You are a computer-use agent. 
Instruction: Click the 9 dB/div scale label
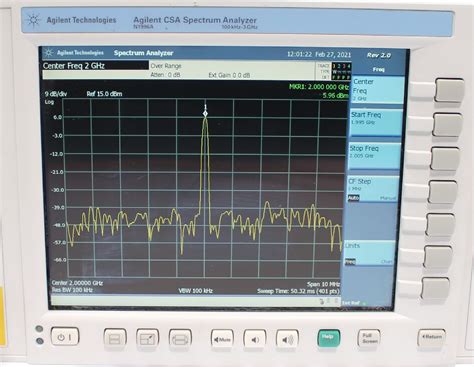(56, 94)
